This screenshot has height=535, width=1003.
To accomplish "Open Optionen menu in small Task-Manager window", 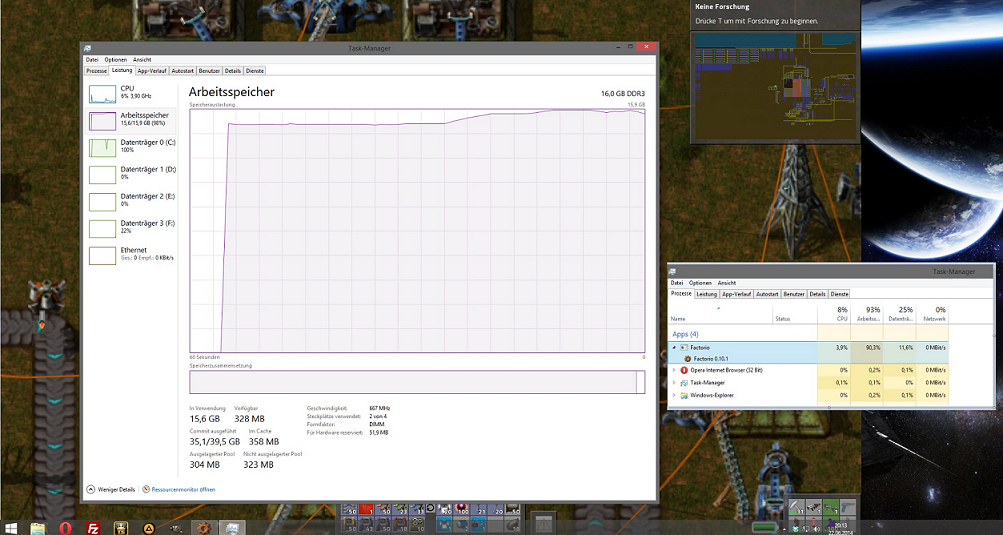I will tap(700, 283).
